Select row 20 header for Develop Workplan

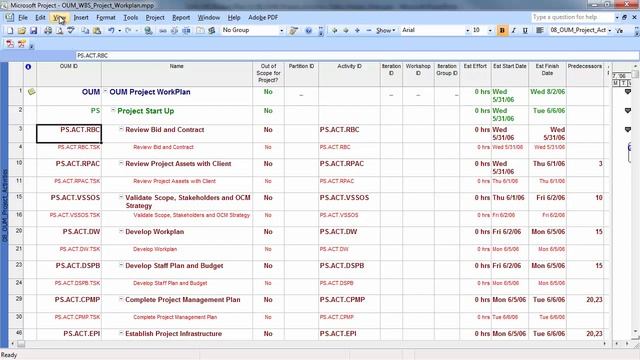[x=16, y=236]
